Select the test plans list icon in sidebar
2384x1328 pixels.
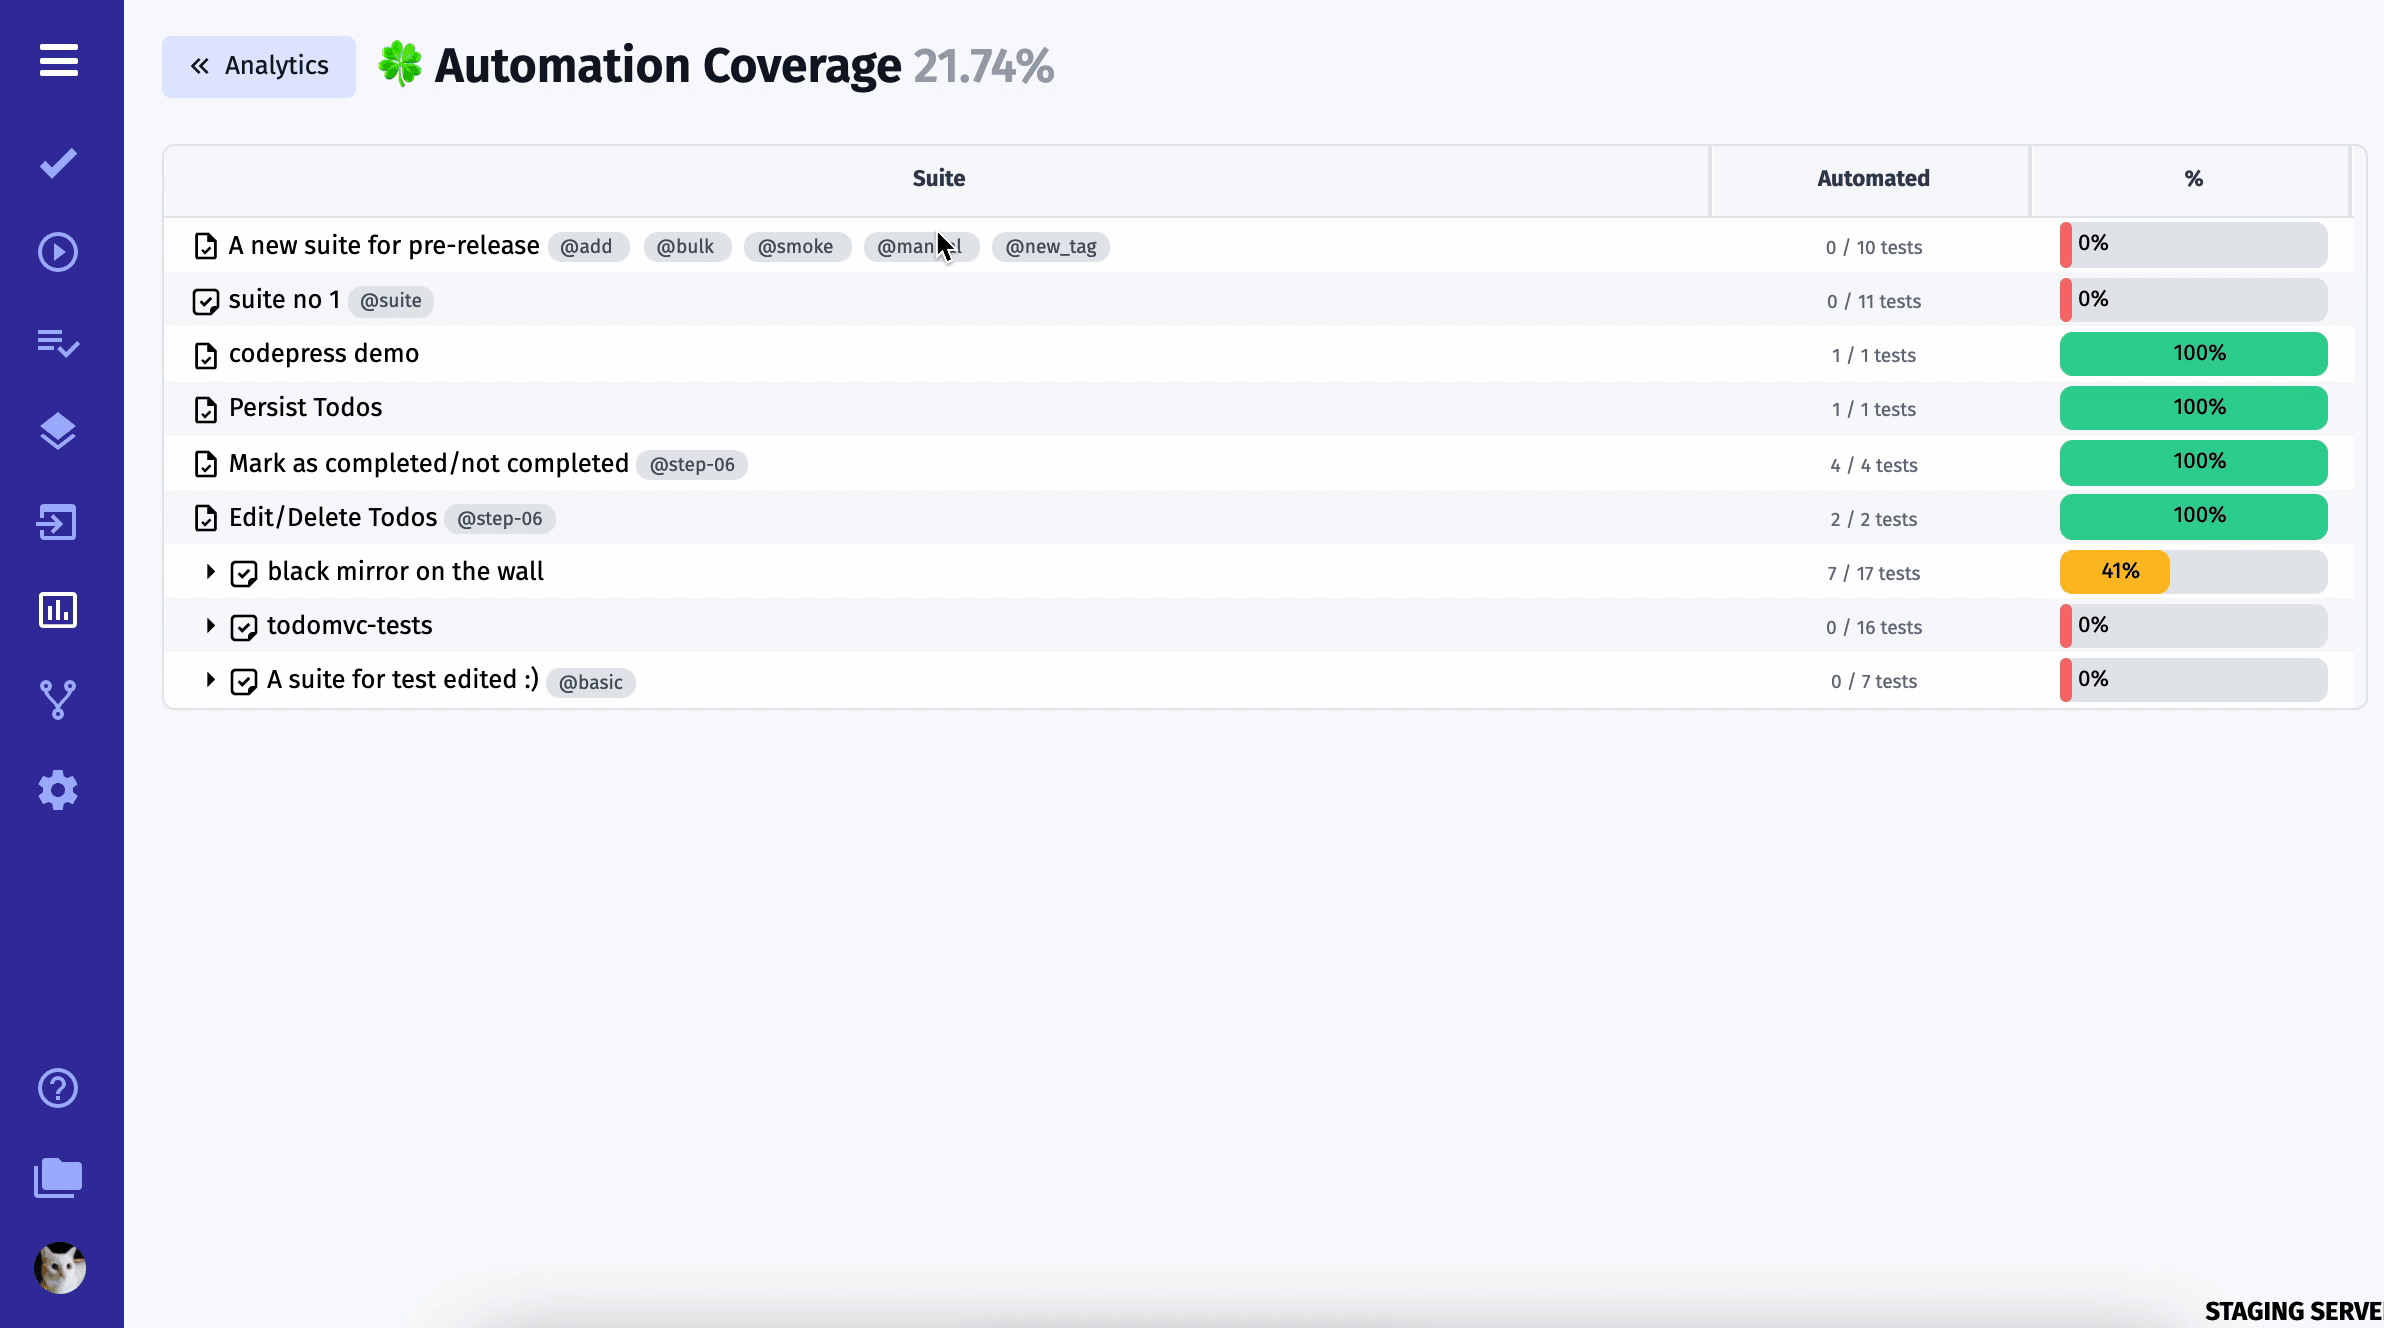[x=57, y=343]
